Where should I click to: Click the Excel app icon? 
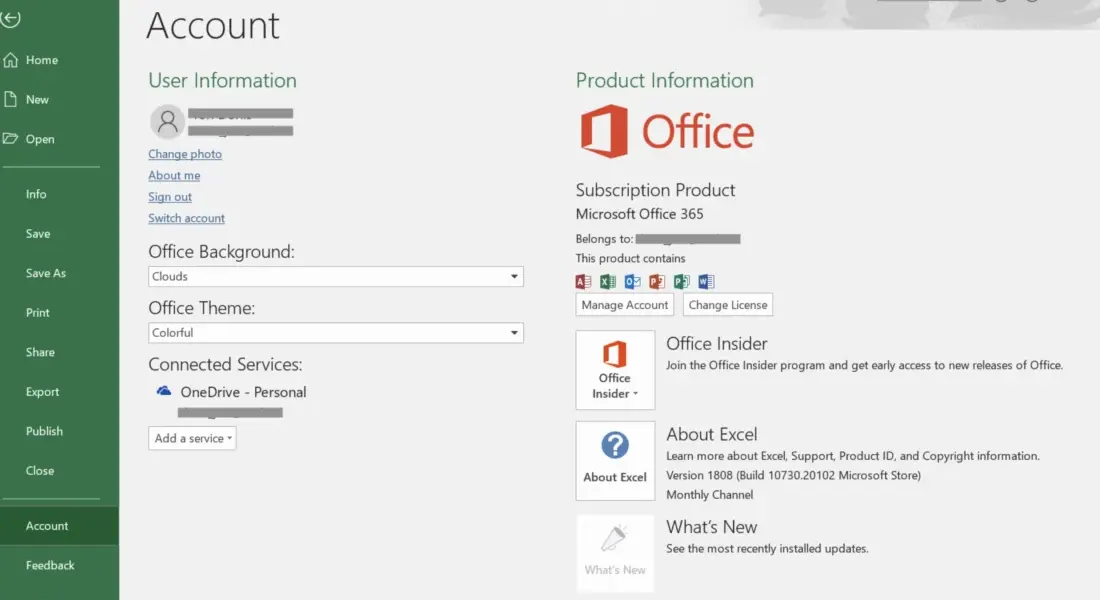(608, 281)
